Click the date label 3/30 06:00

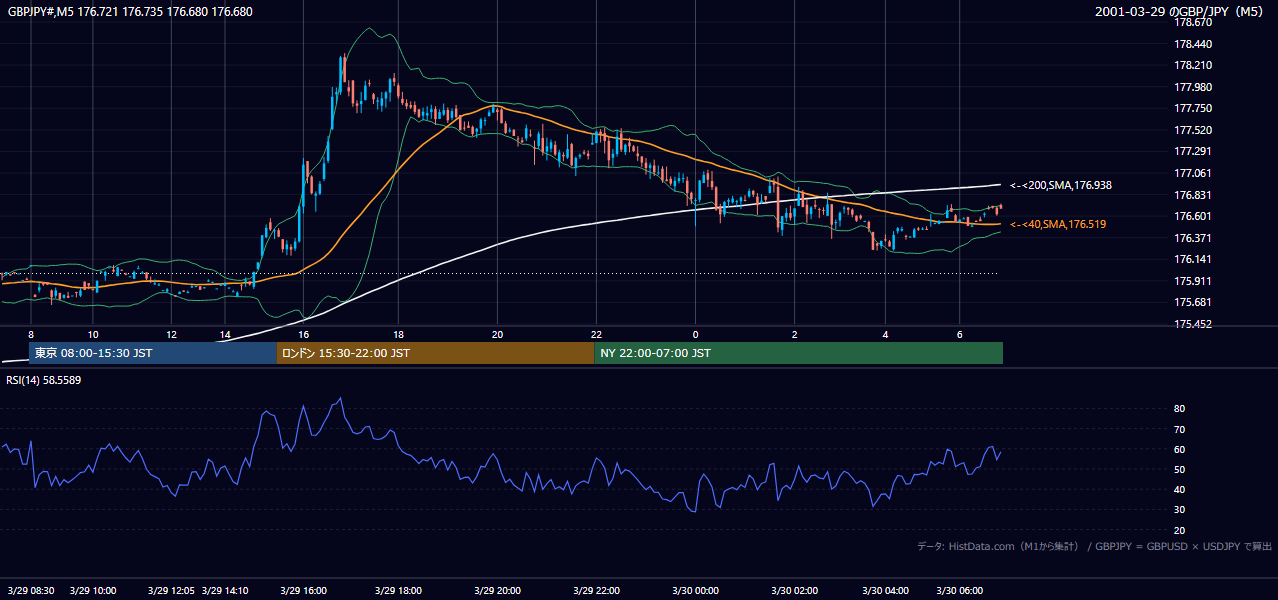pyautogui.click(x=960, y=590)
